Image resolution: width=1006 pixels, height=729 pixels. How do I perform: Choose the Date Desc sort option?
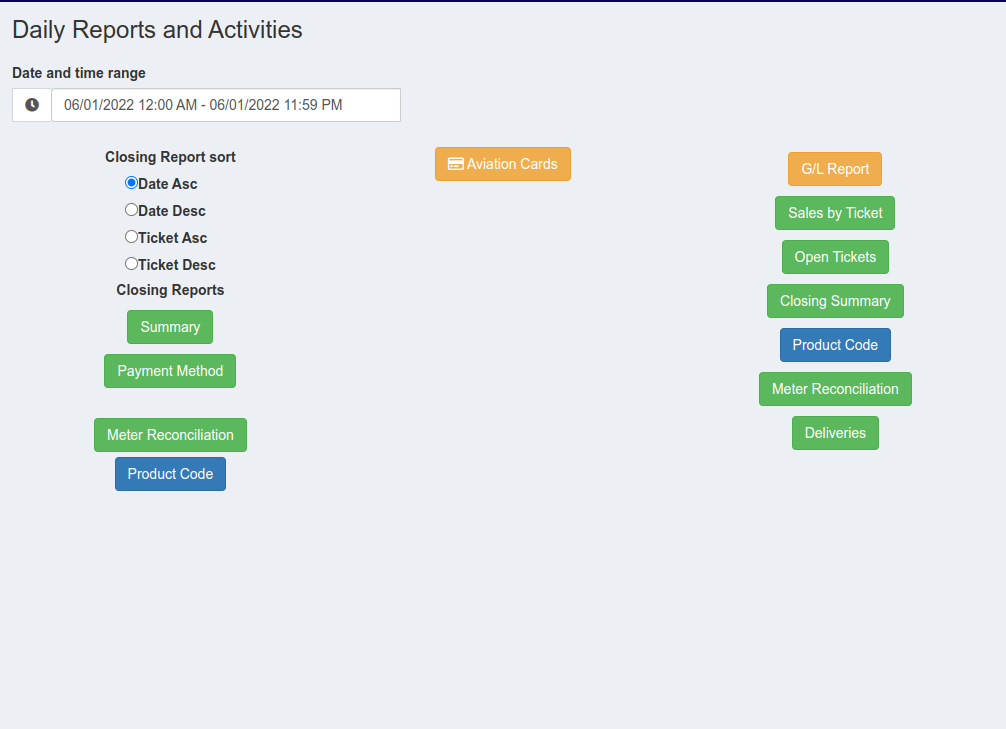131,210
